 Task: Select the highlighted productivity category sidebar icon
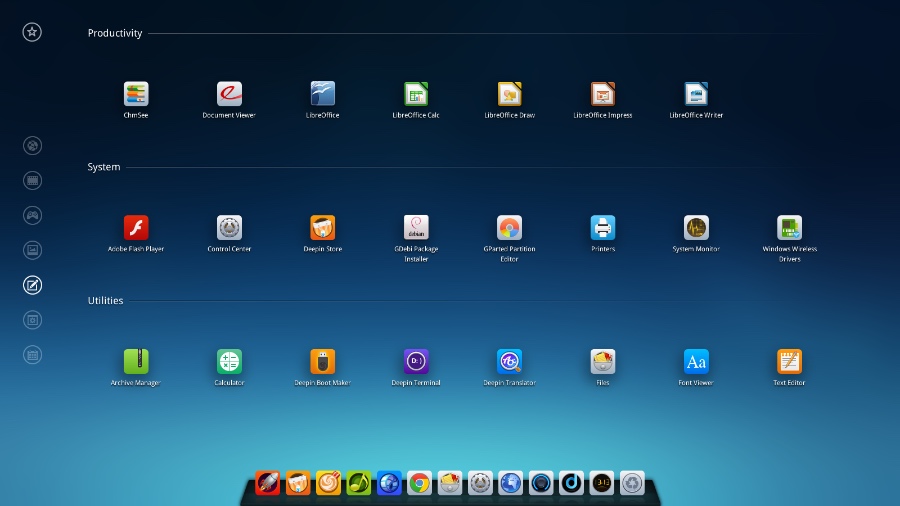(x=32, y=285)
